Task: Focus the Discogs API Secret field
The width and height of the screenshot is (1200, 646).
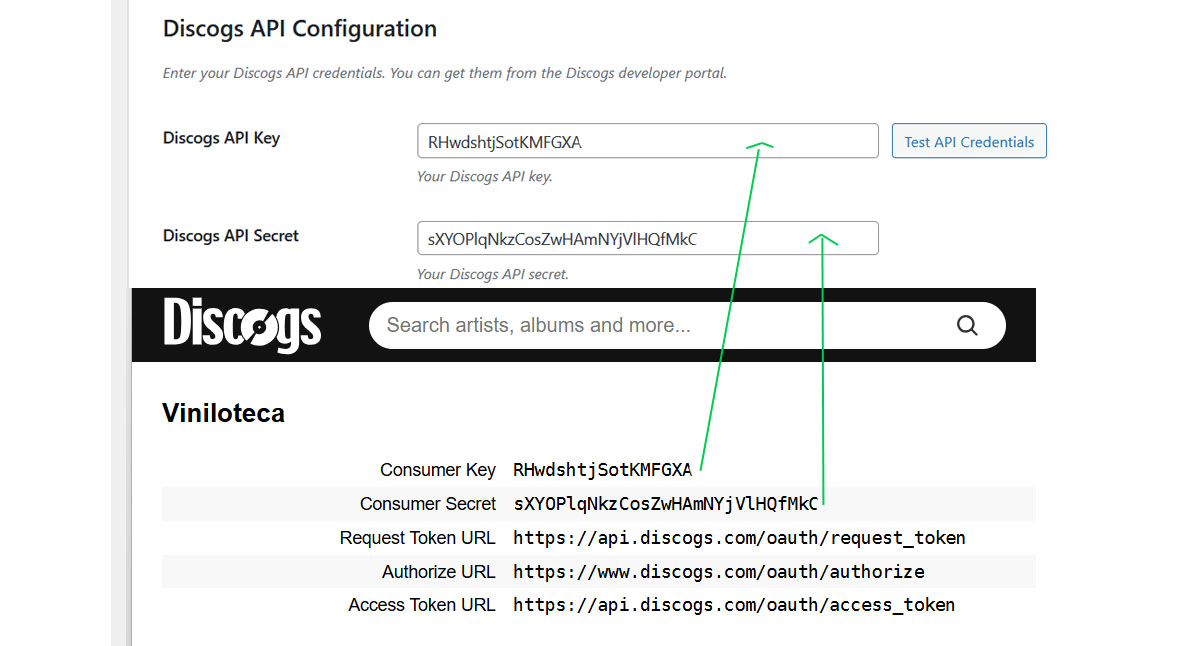Action: pos(647,238)
